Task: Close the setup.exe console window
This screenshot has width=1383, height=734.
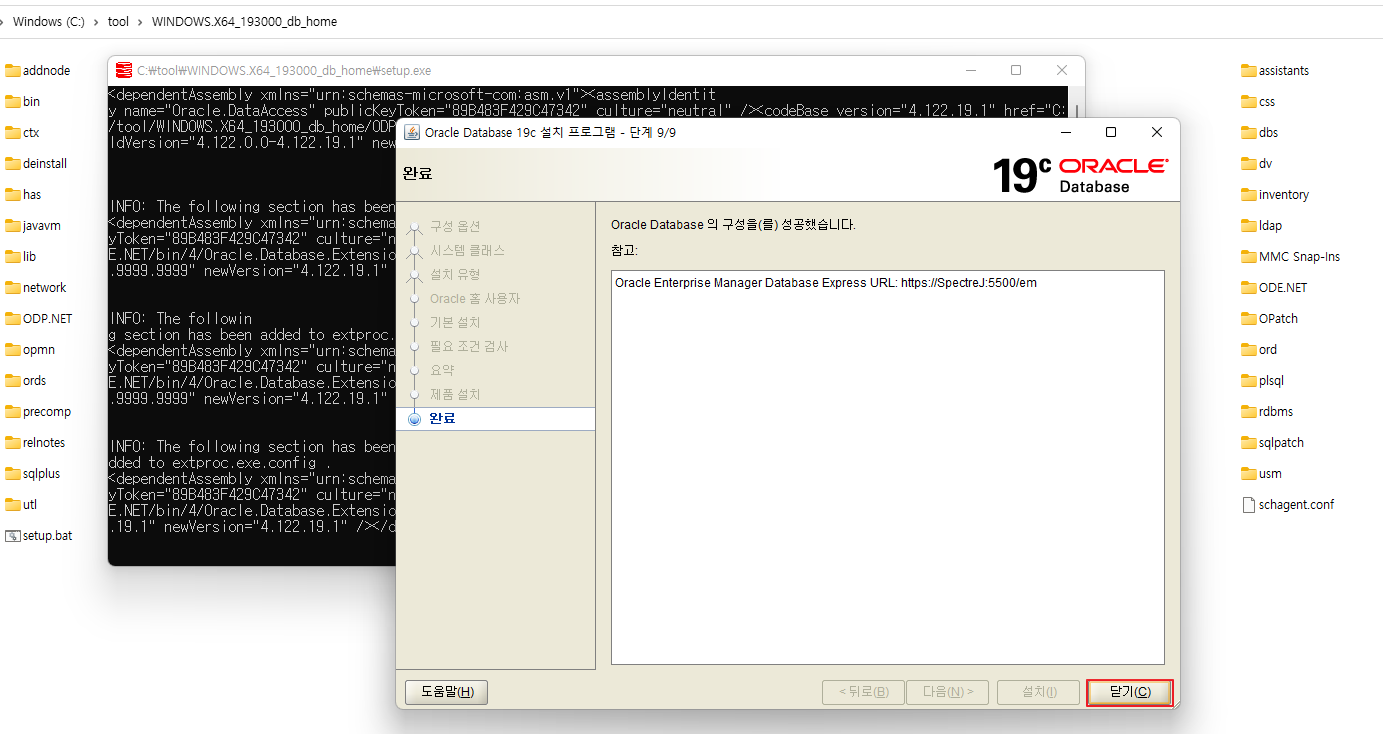Action: pyautogui.click(x=1062, y=70)
